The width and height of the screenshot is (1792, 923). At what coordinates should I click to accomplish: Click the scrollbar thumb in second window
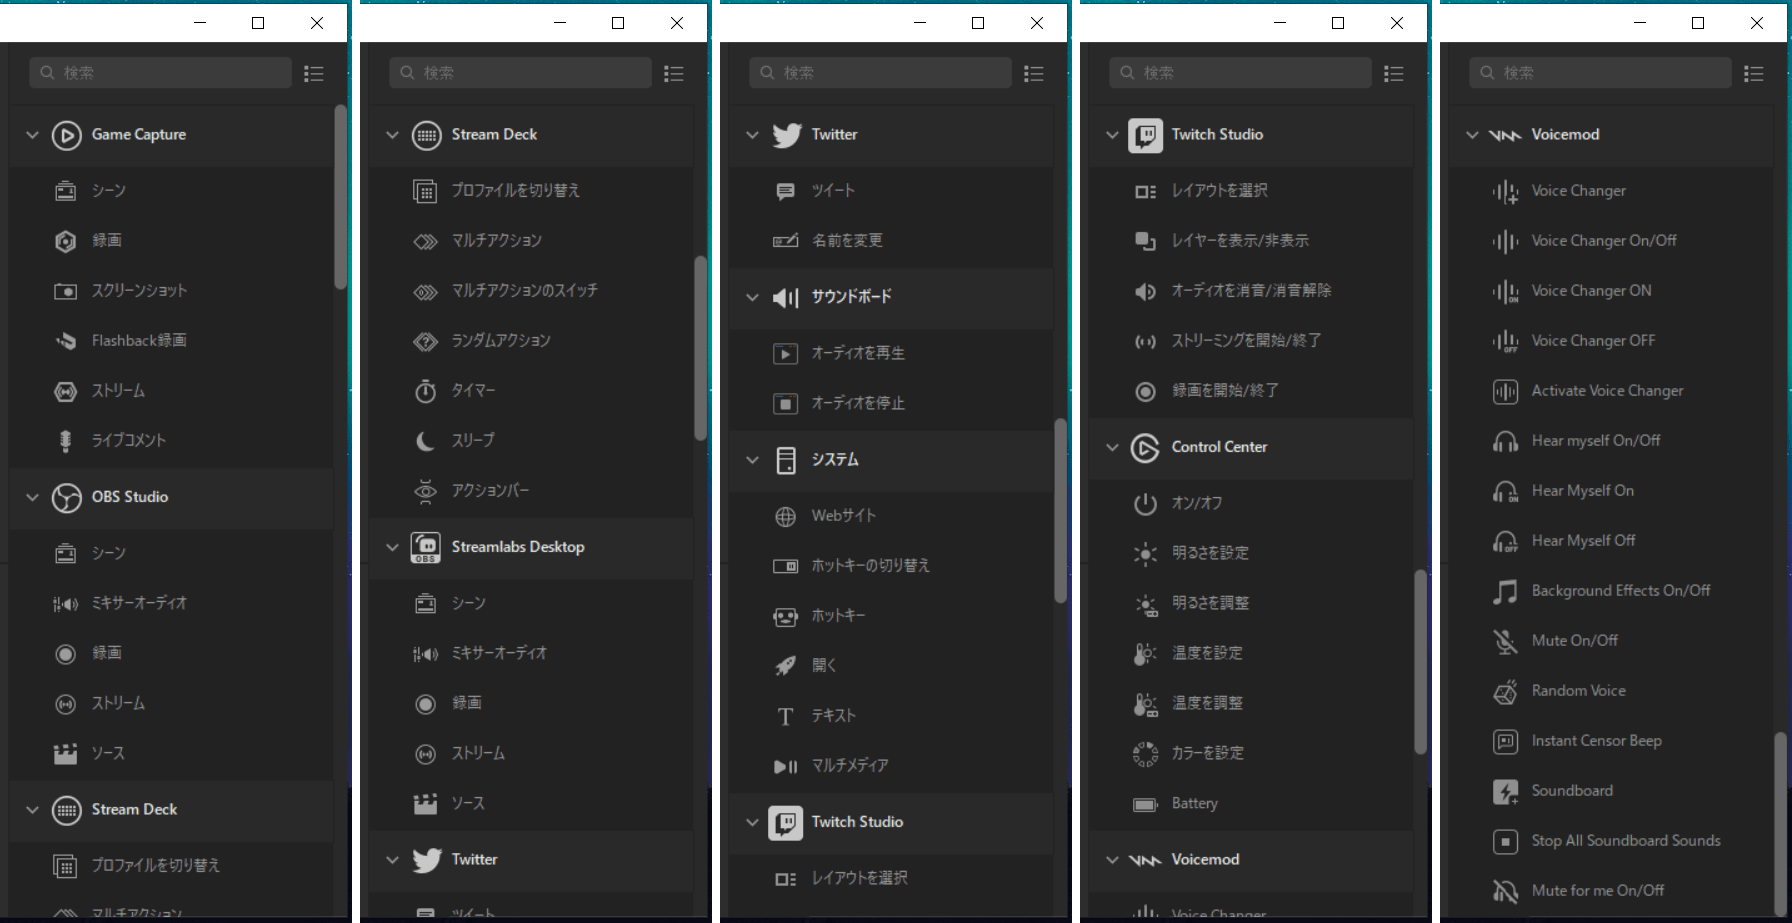[700, 348]
